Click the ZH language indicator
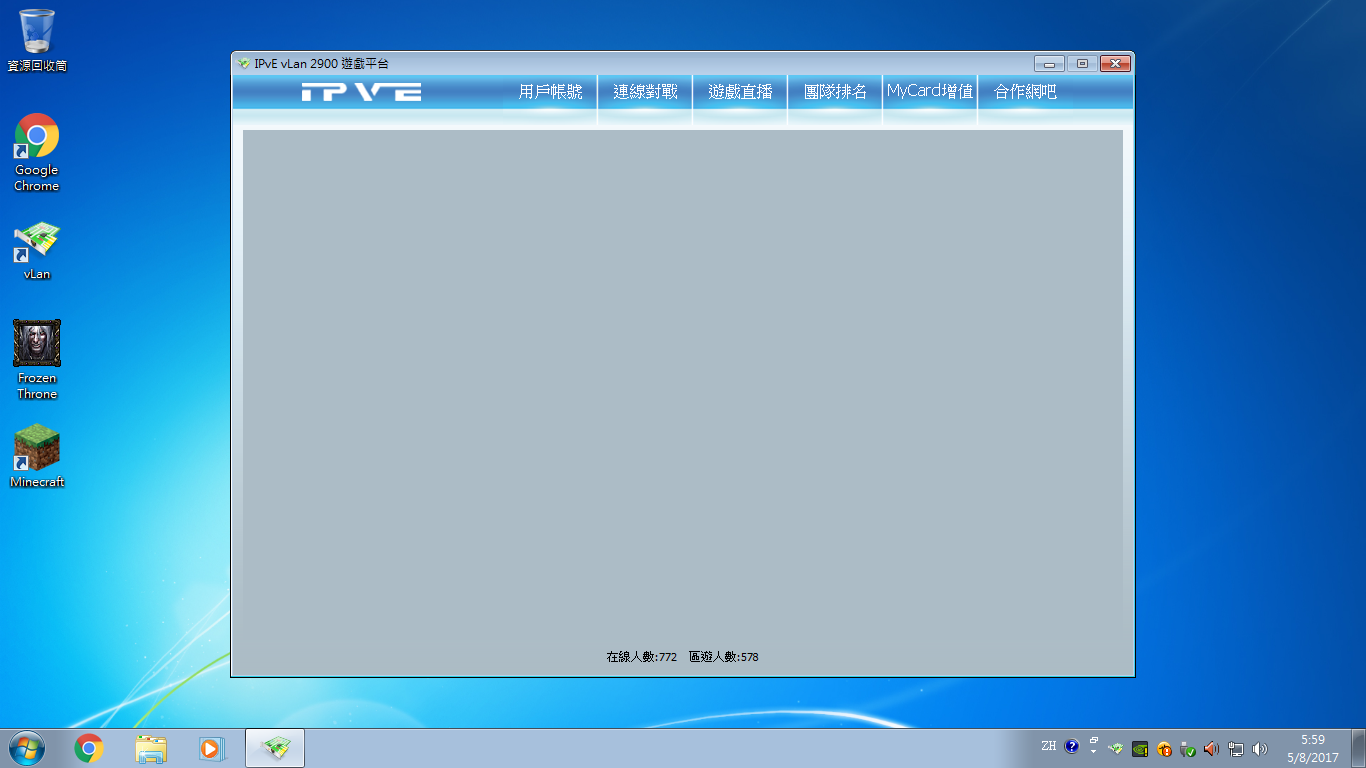Viewport: 1366px width, 768px height. coord(1049,746)
